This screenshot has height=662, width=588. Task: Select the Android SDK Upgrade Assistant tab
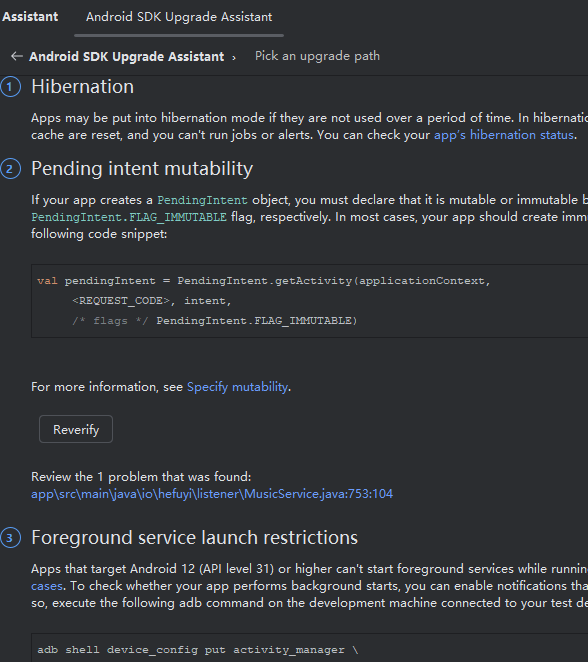(179, 17)
